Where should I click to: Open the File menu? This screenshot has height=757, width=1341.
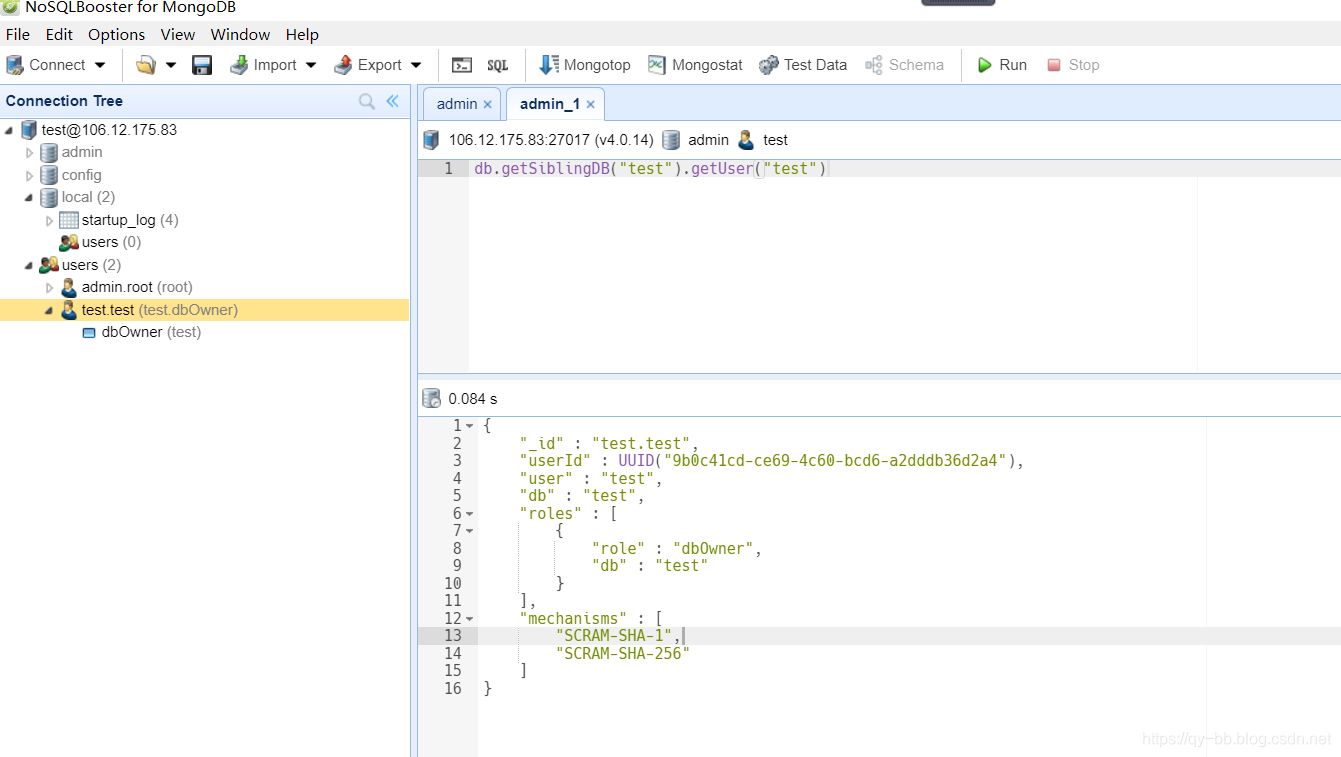coord(18,34)
